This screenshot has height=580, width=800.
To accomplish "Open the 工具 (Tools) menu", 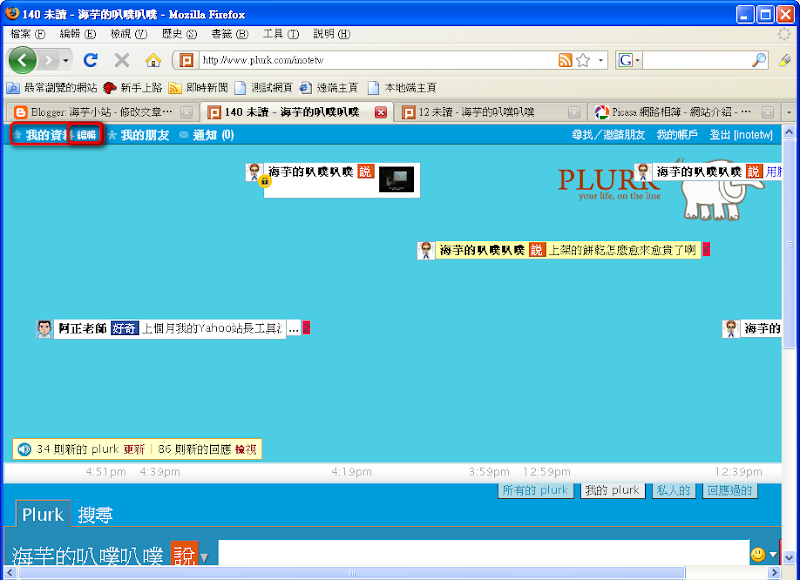I will [x=281, y=34].
